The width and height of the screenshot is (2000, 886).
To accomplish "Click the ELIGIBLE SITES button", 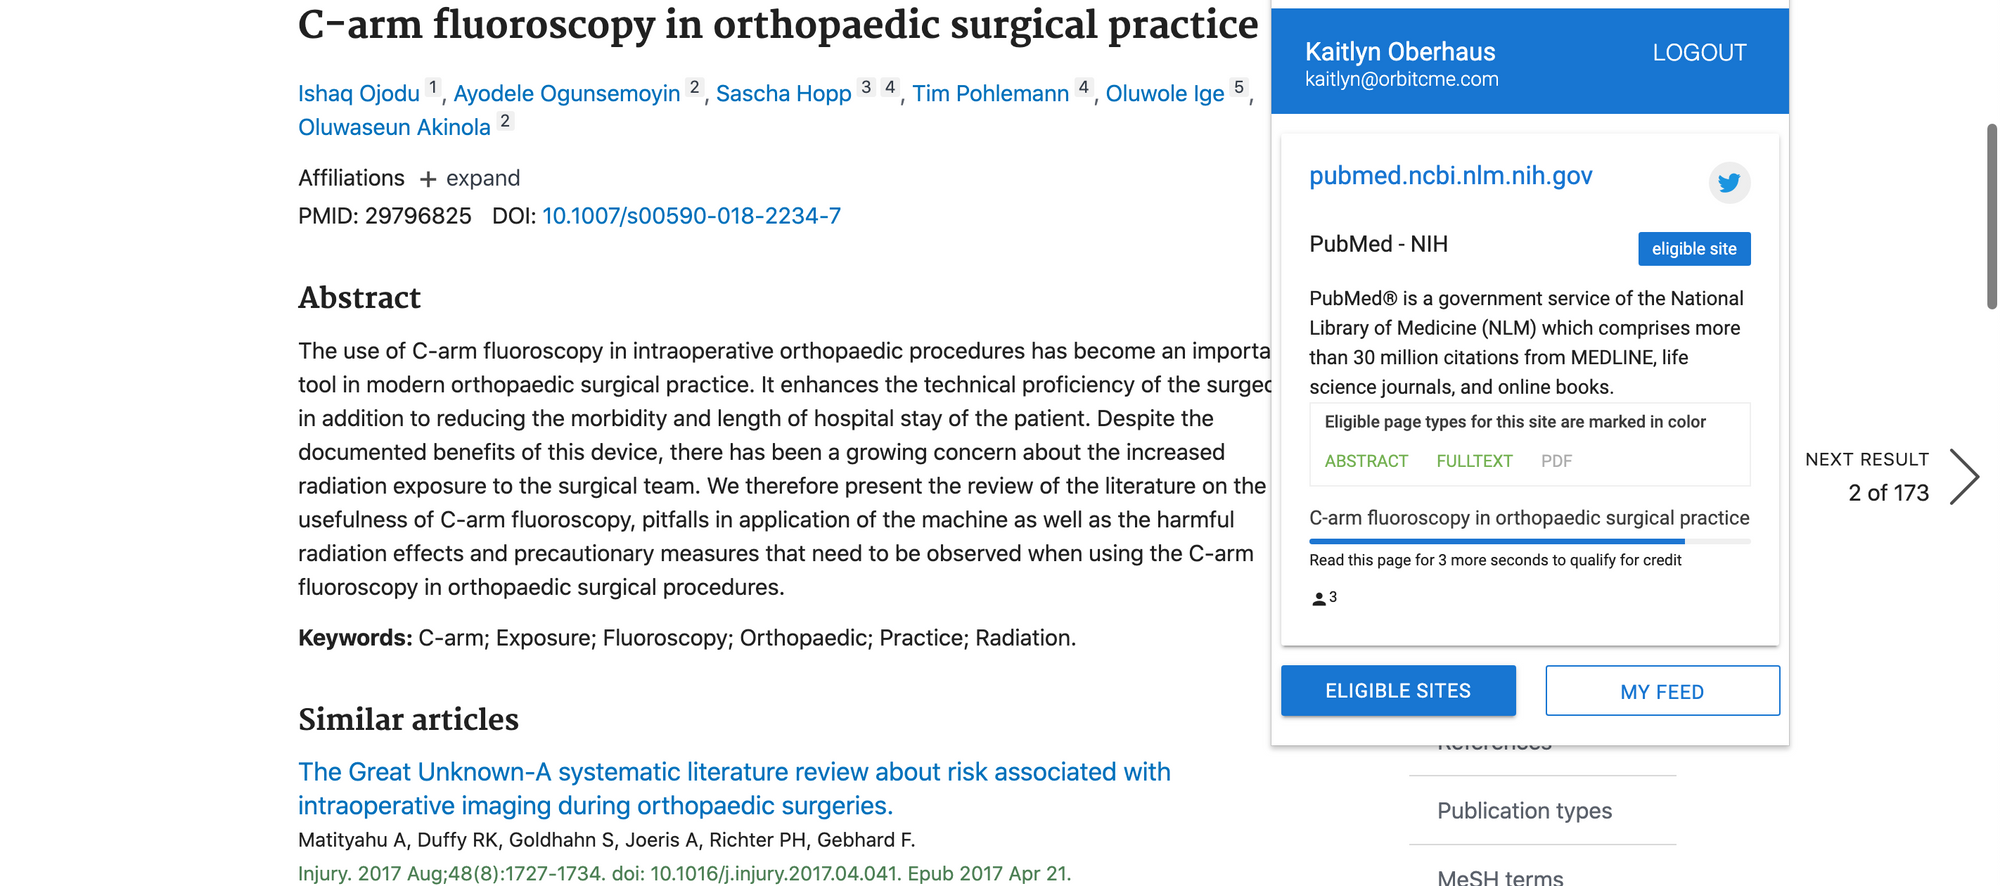I will point(1398,690).
